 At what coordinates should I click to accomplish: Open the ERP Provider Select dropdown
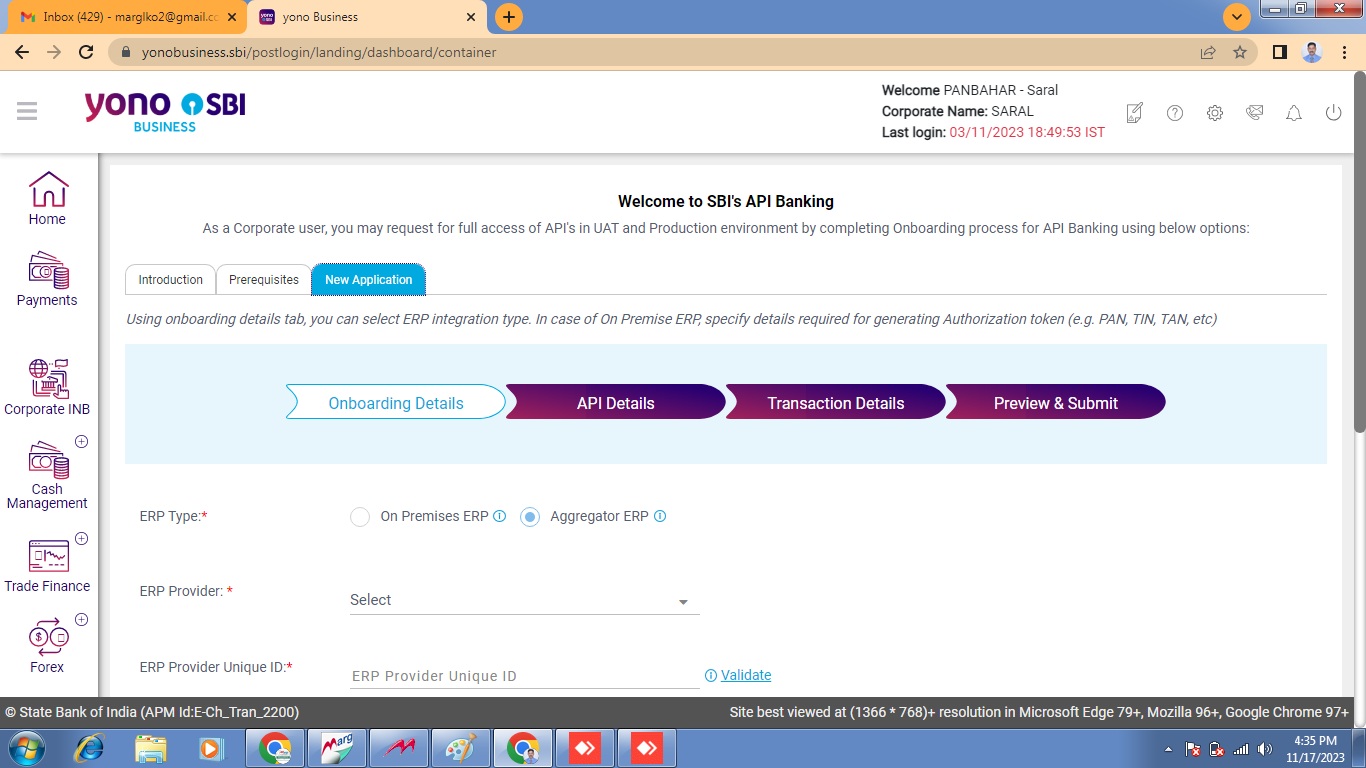(524, 600)
